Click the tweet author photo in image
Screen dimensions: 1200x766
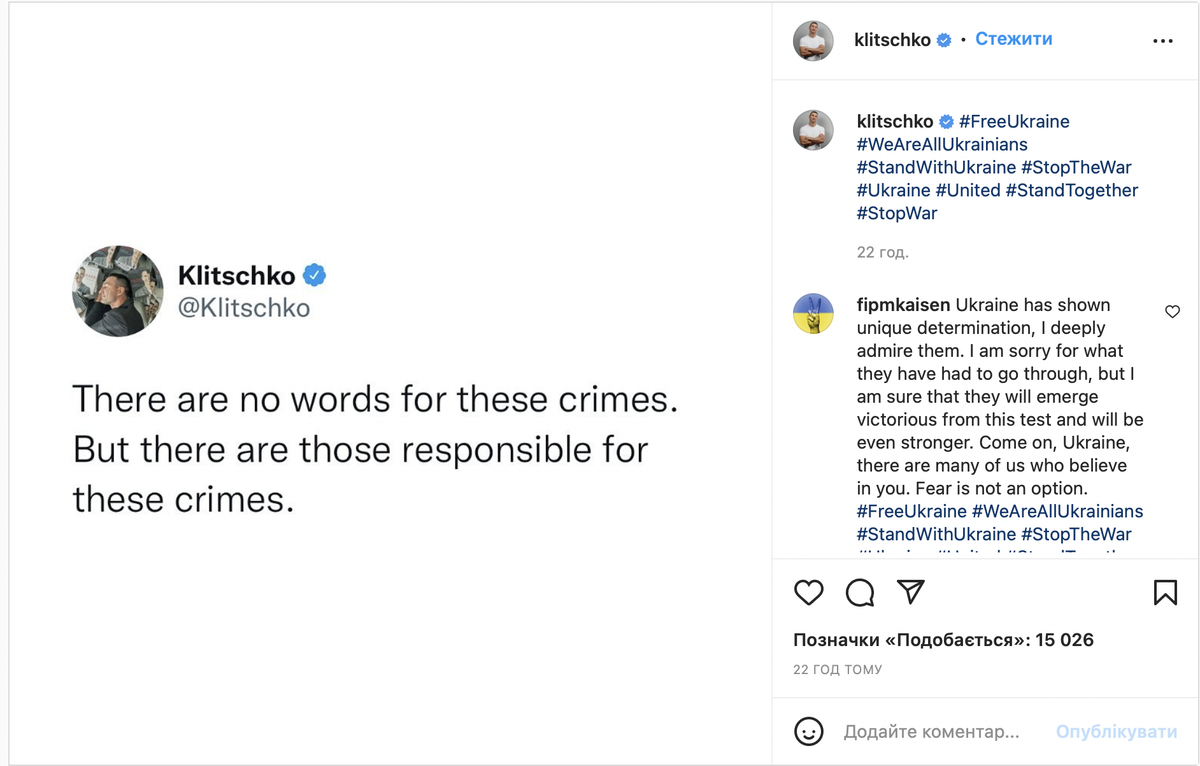(x=118, y=291)
